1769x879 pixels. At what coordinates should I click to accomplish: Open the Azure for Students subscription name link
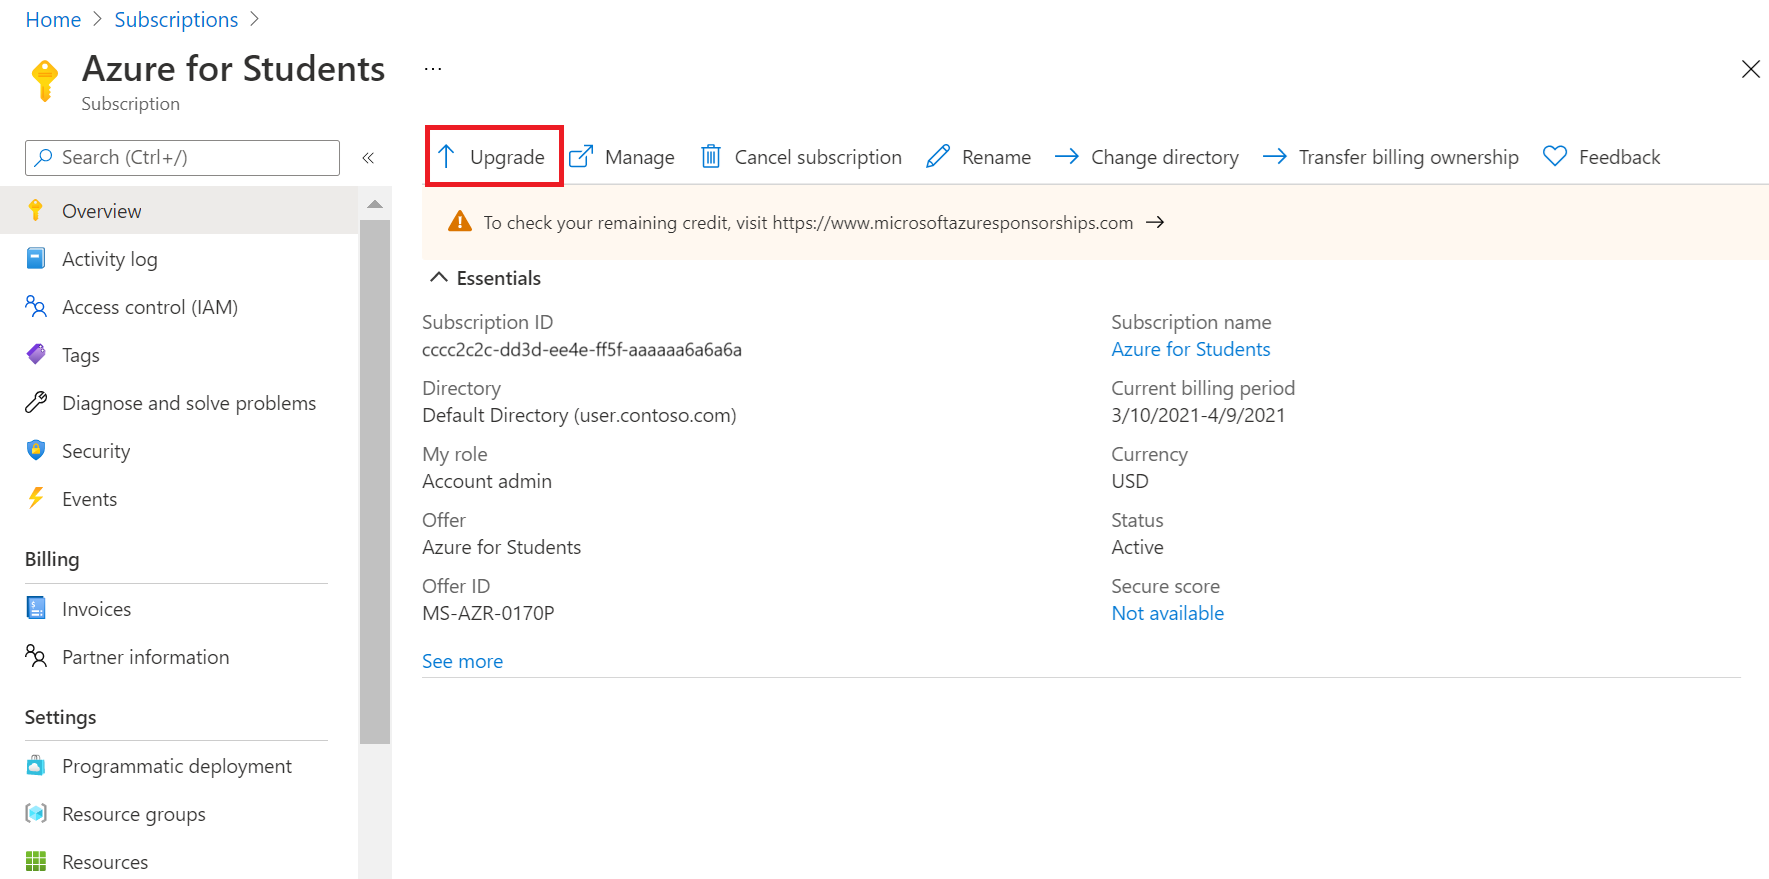pos(1190,349)
